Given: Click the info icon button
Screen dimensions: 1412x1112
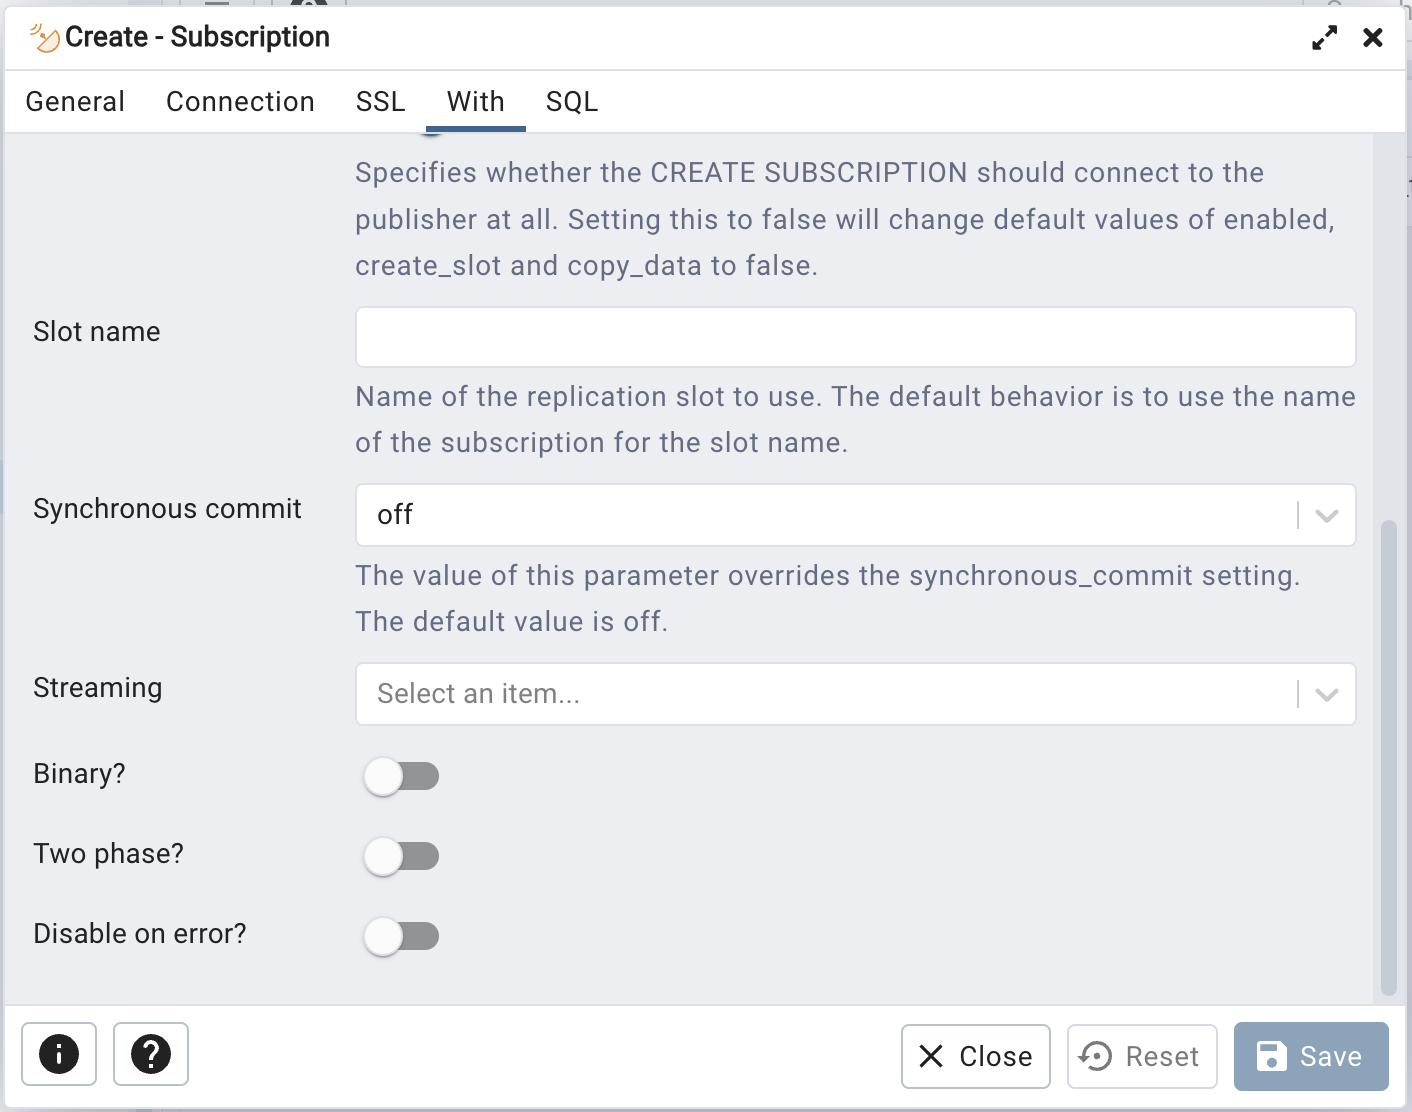Looking at the screenshot, I should coord(59,1054).
